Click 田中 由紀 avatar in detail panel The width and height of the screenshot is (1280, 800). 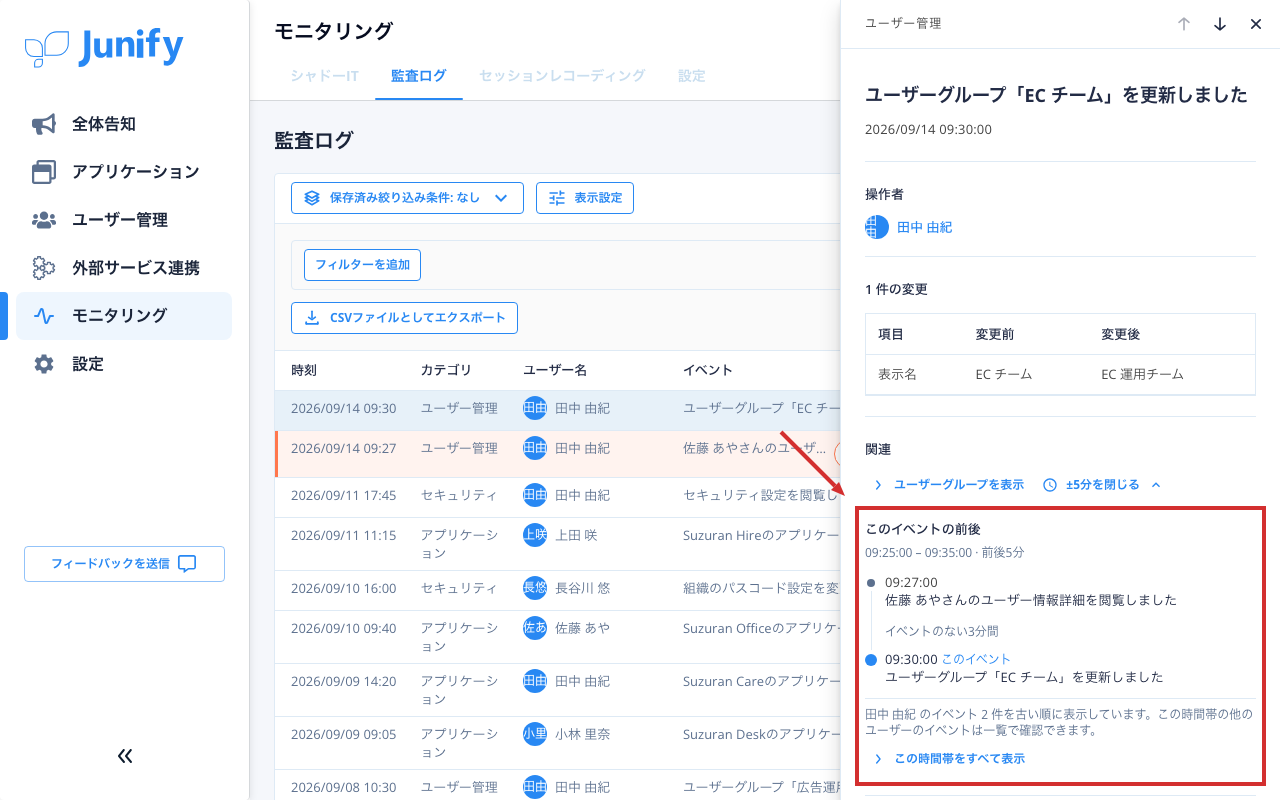click(x=877, y=227)
